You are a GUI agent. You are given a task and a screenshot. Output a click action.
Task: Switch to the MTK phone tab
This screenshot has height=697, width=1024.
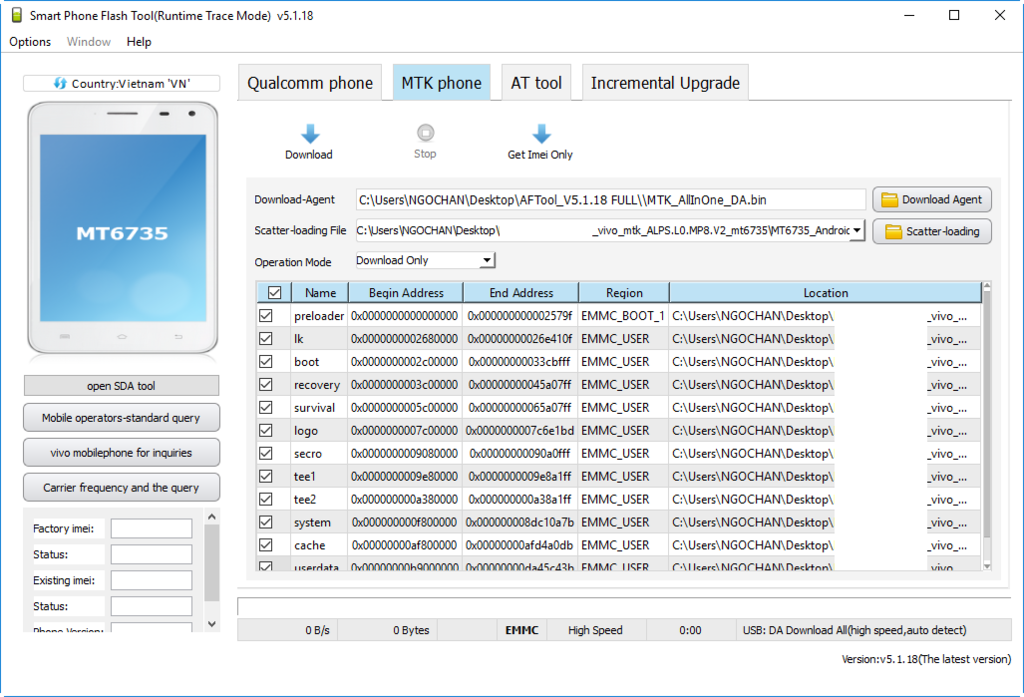(x=441, y=83)
